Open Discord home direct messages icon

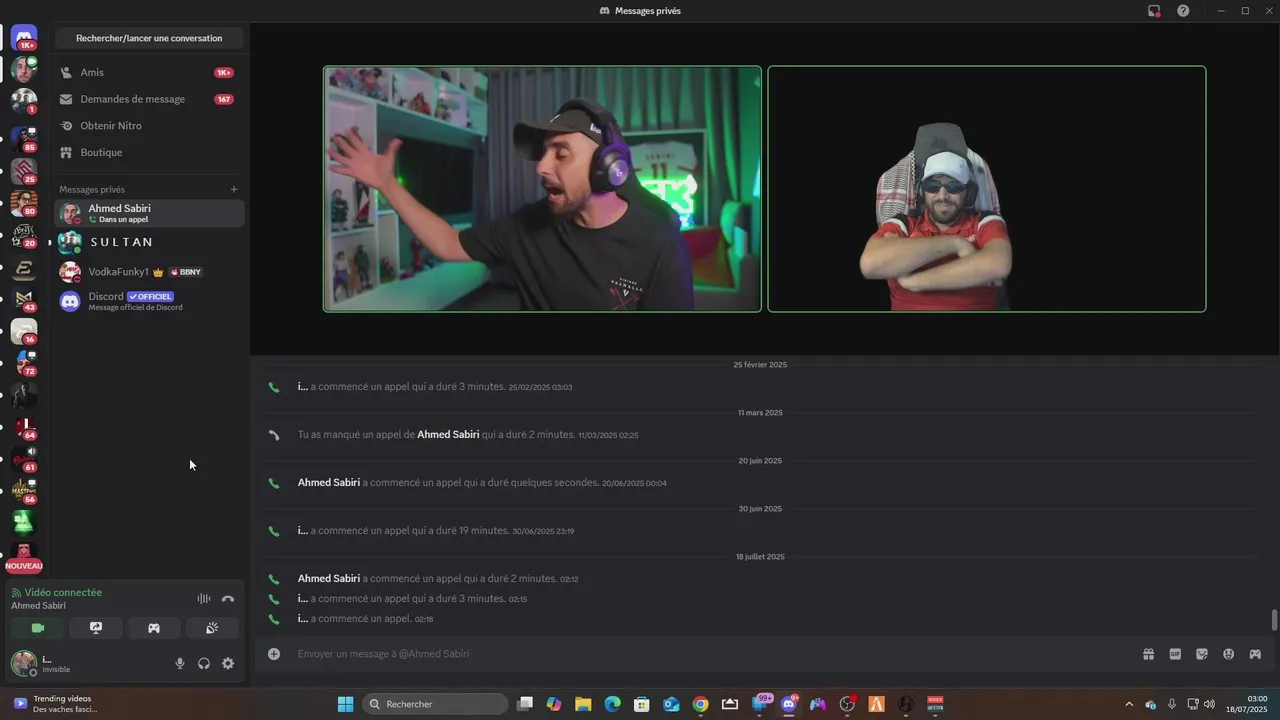[24, 38]
